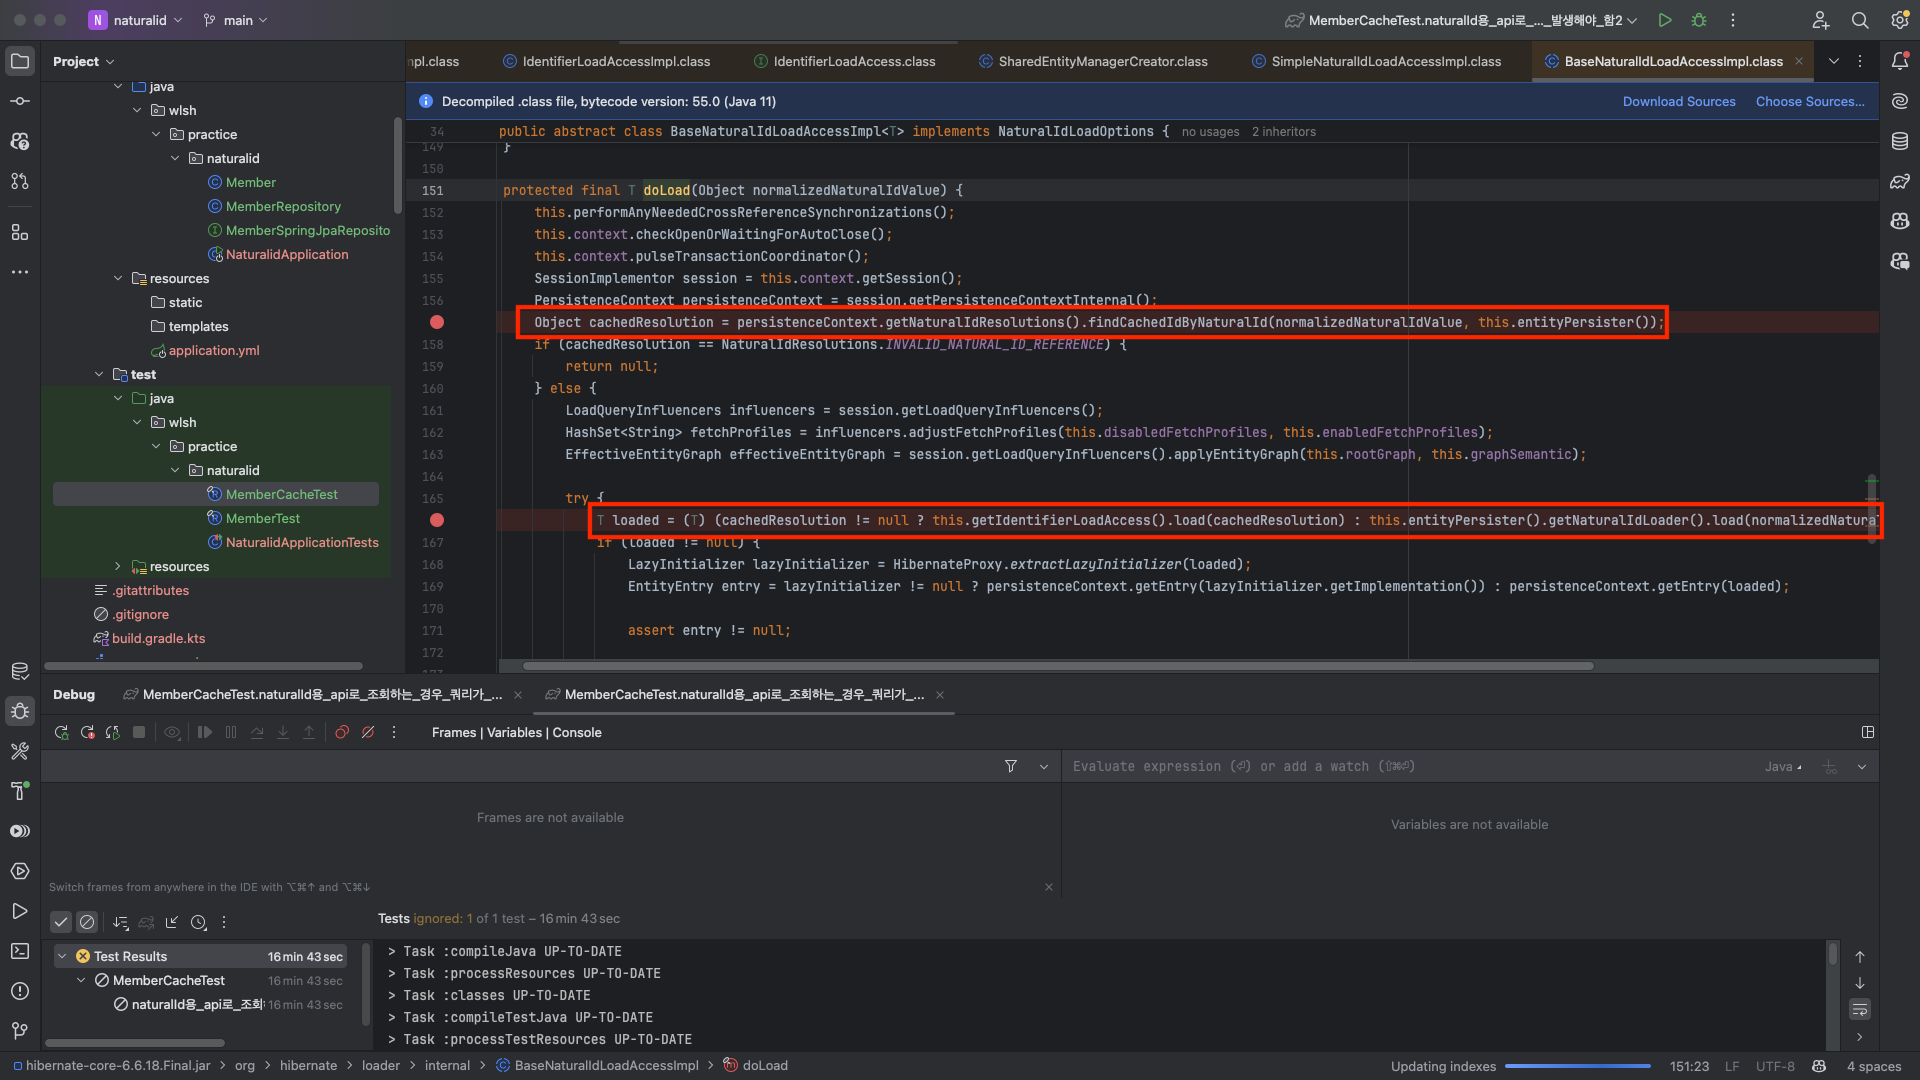Open the Project view dropdown
Screen dimensions: 1920x1080
click(83, 61)
